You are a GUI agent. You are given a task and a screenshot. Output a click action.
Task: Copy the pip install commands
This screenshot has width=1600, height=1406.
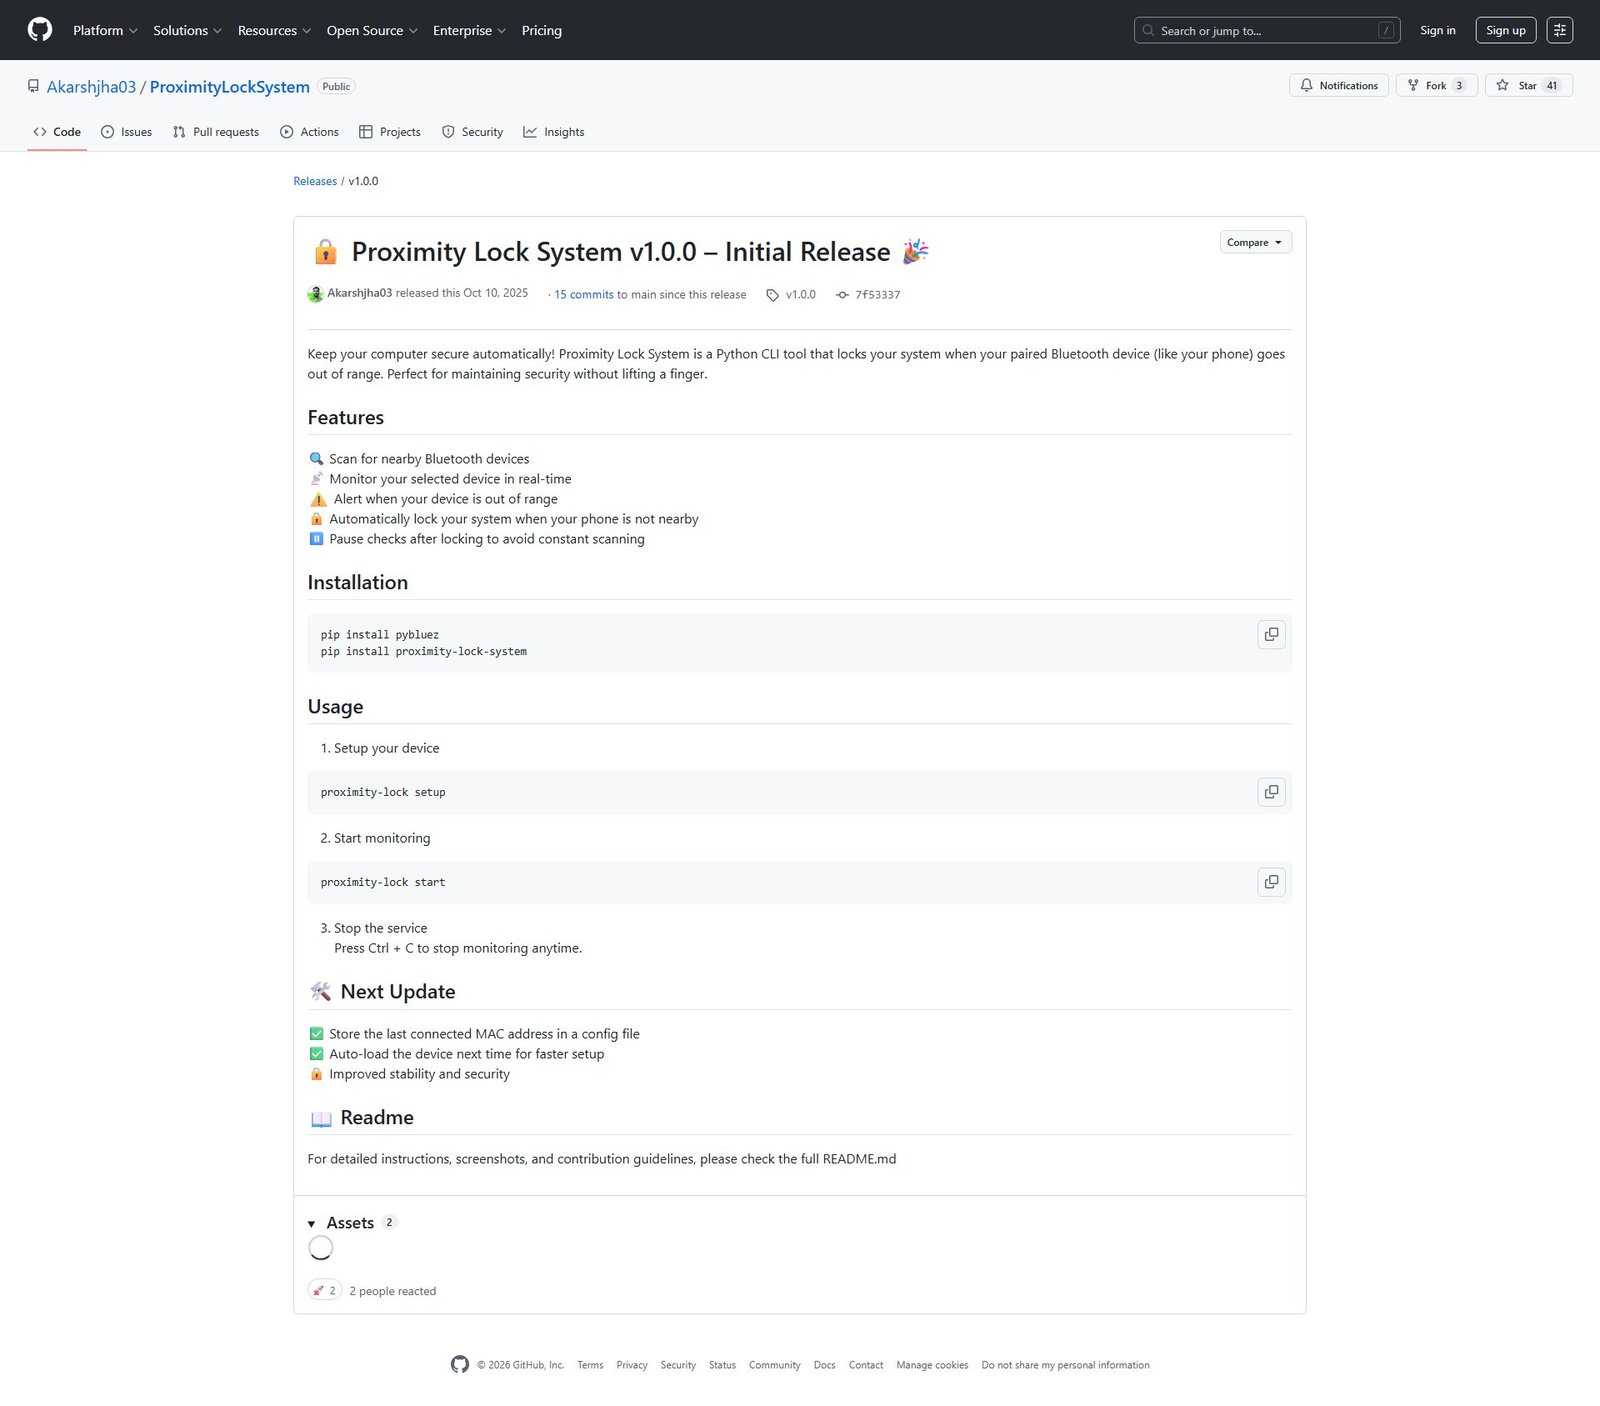(x=1271, y=635)
